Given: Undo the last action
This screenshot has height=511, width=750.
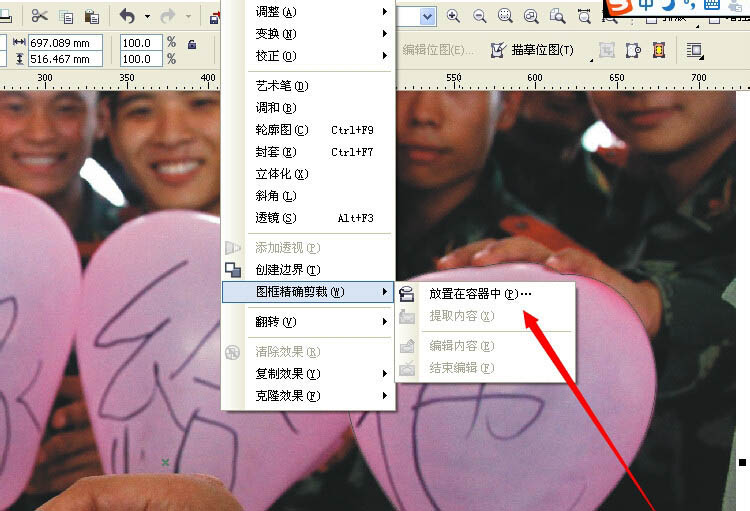Looking at the screenshot, I should tap(127, 16).
